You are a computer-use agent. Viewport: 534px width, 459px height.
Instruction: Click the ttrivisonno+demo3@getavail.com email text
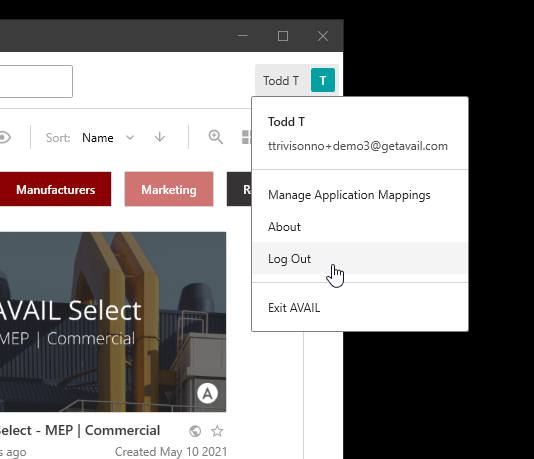tap(358, 146)
